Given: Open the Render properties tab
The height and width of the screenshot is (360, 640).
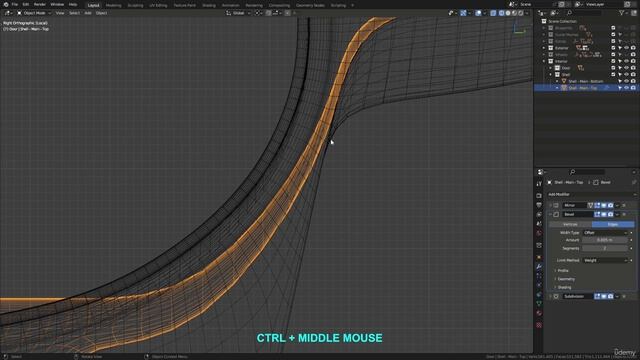Looking at the screenshot, I should click(x=539, y=196).
